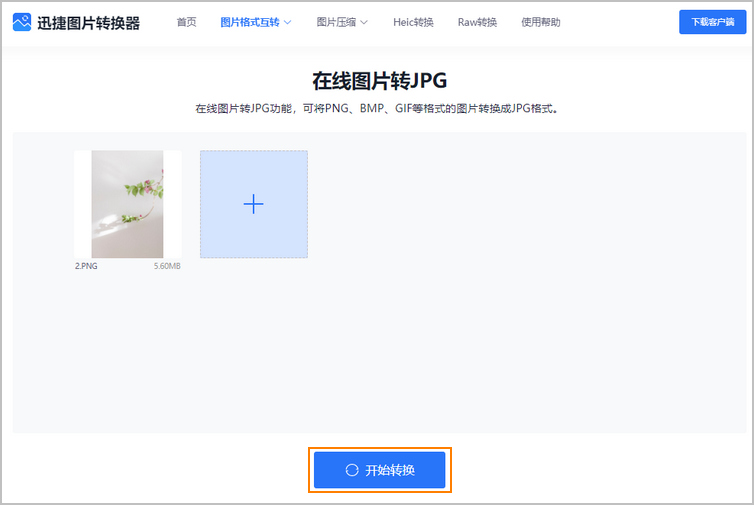The height and width of the screenshot is (505, 754).
Task: Open the 图片格式互转 menu label
Action: [x=250, y=22]
